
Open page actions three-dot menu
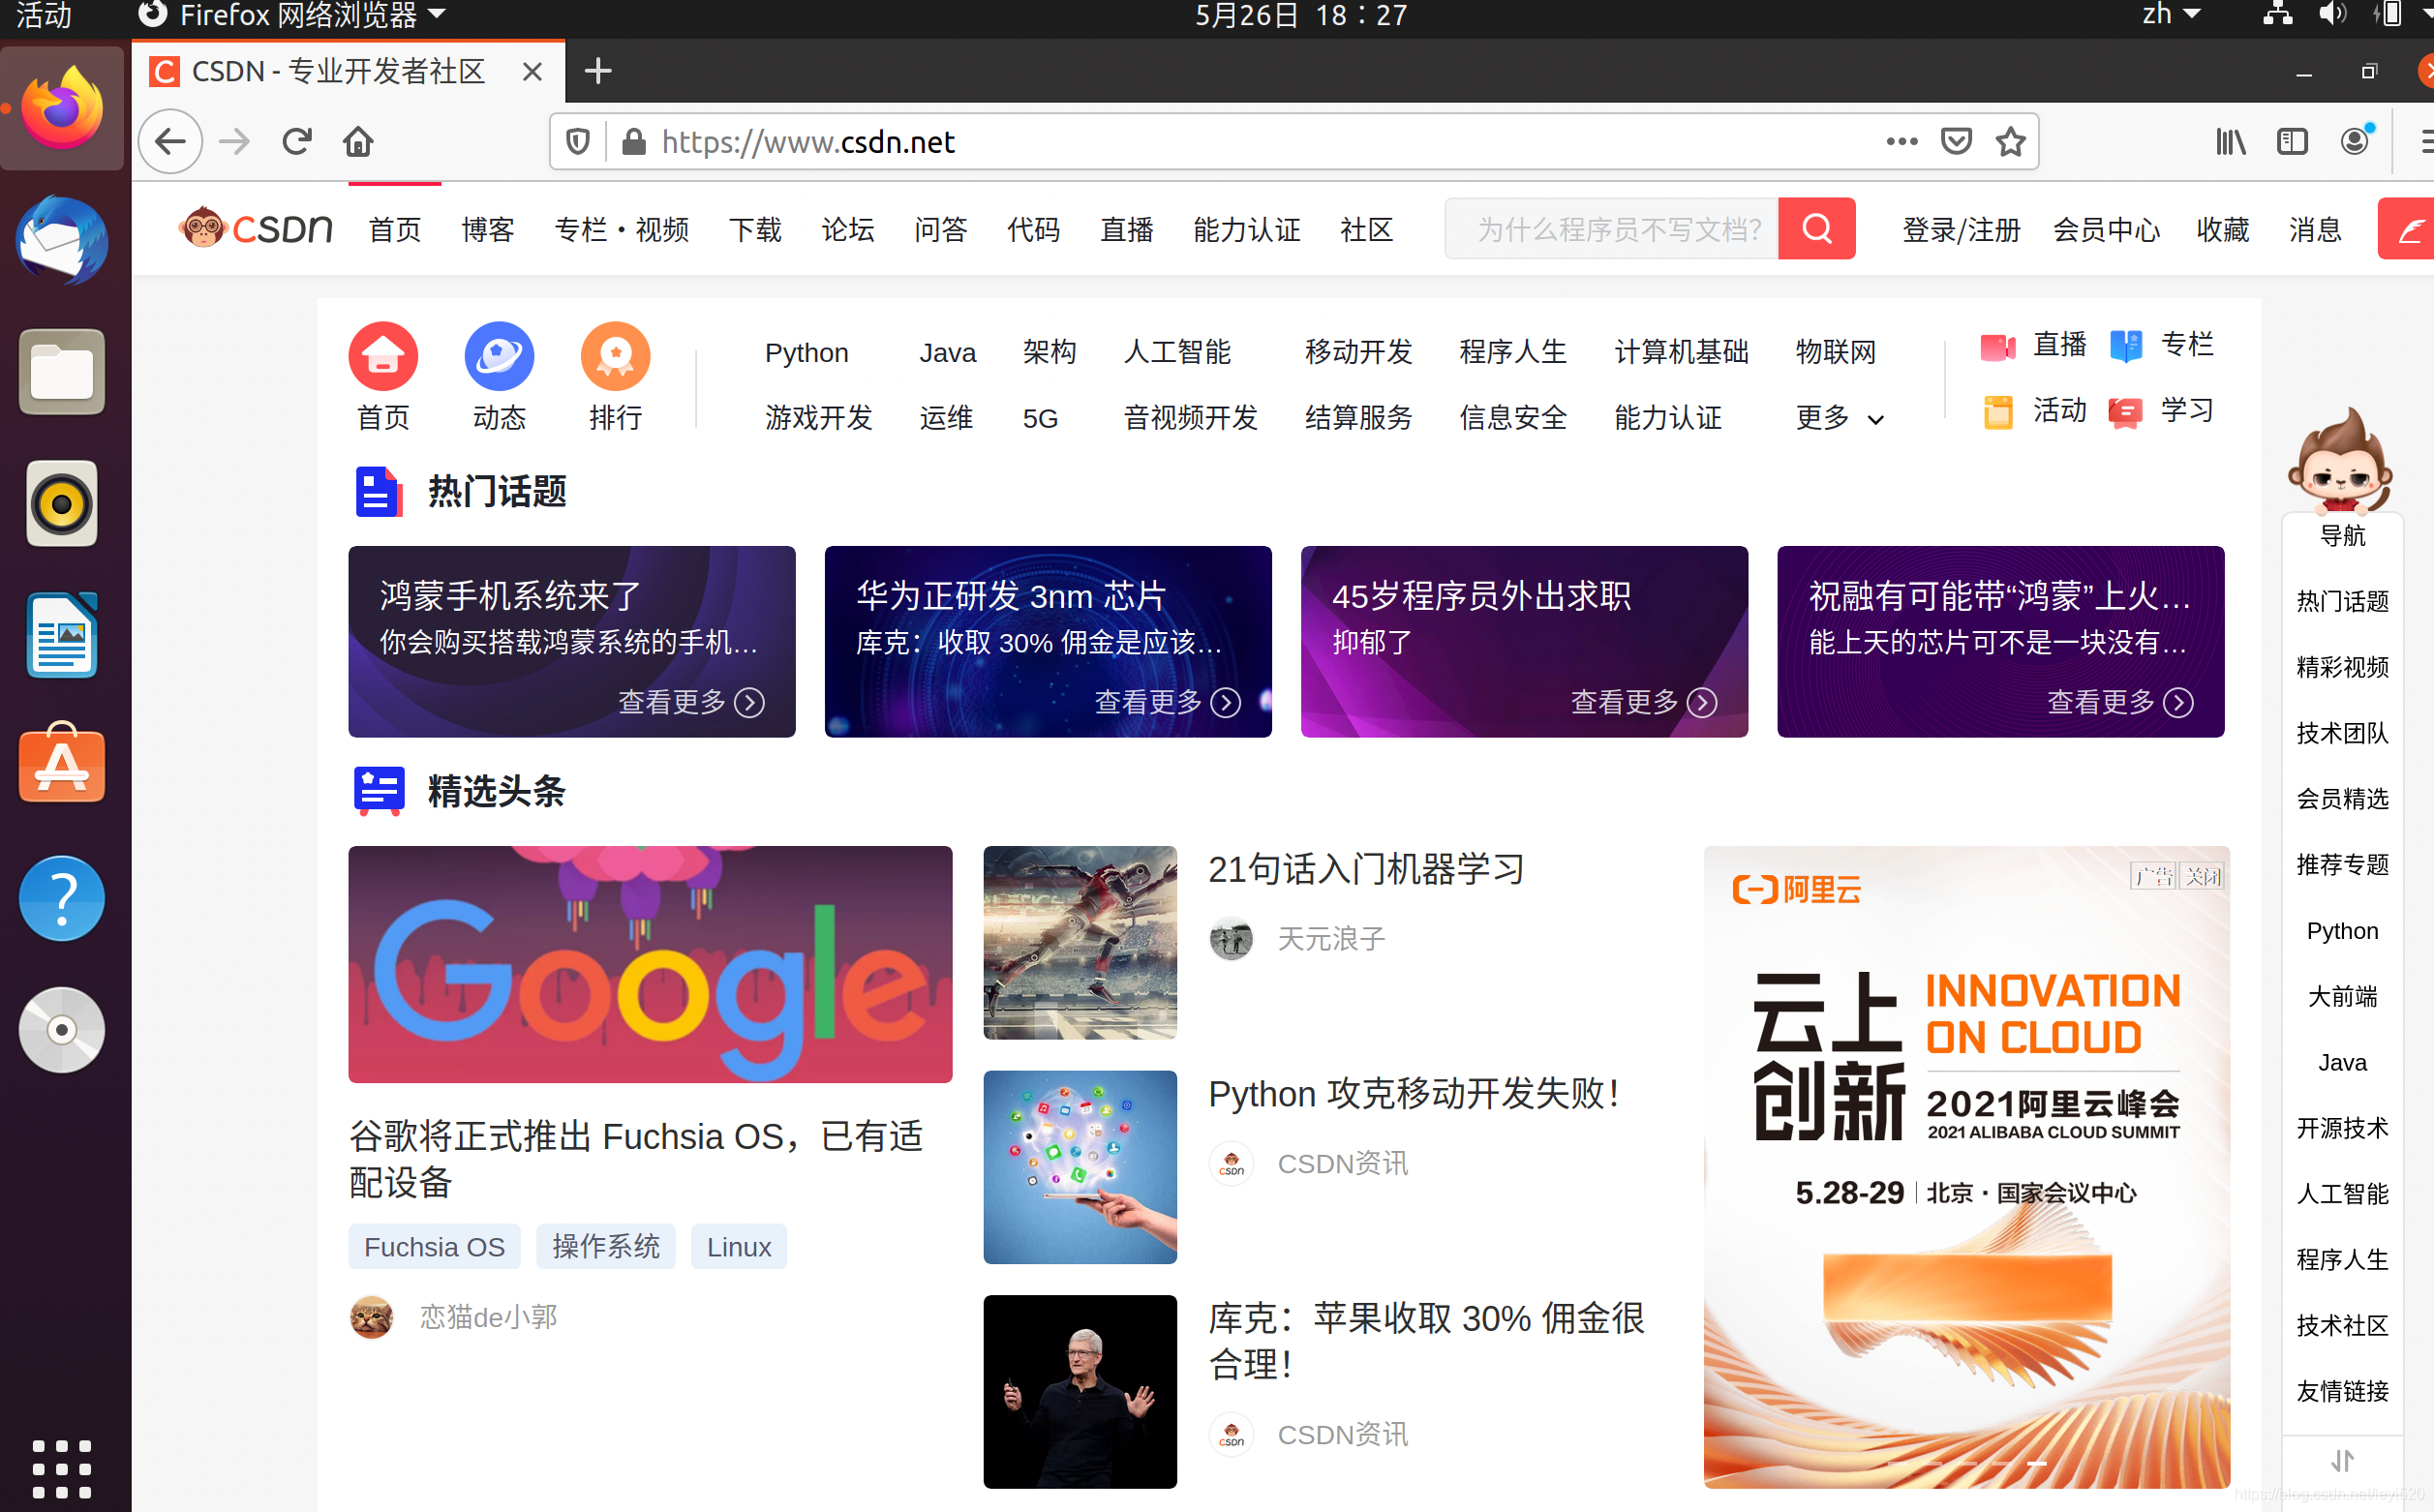1902,142
